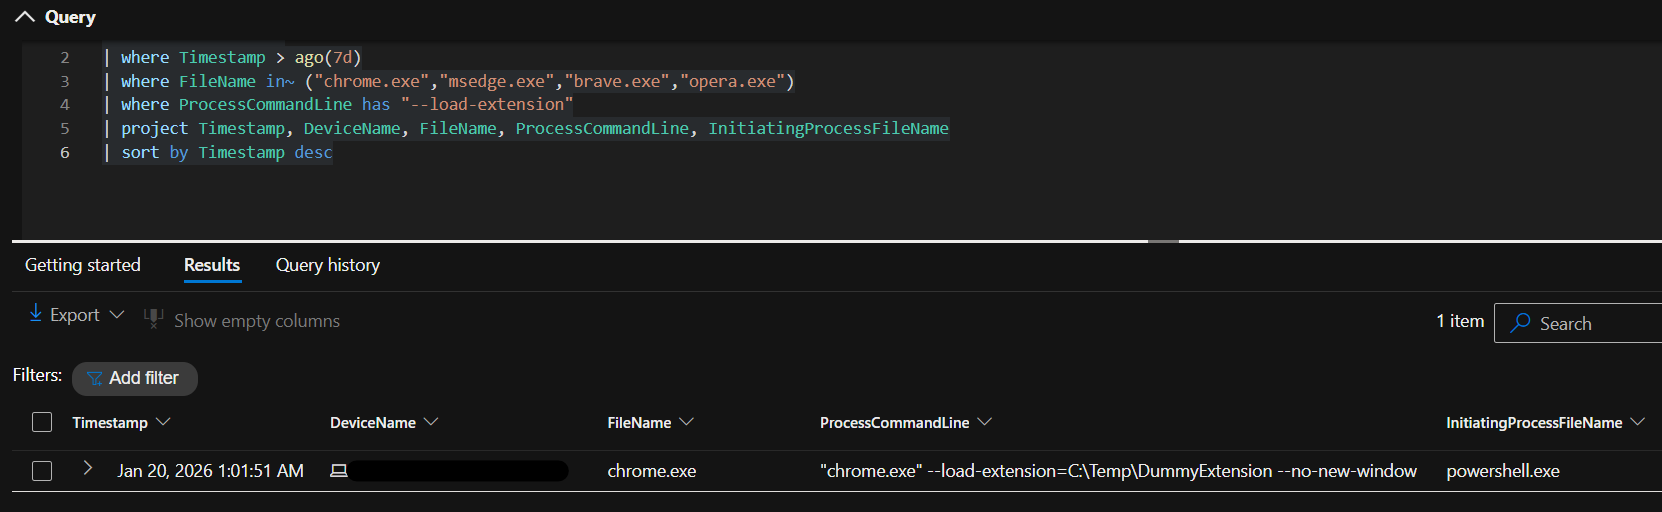Click the DeviceName column header
This screenshot has width=1662, height=512.
(373, 423)
